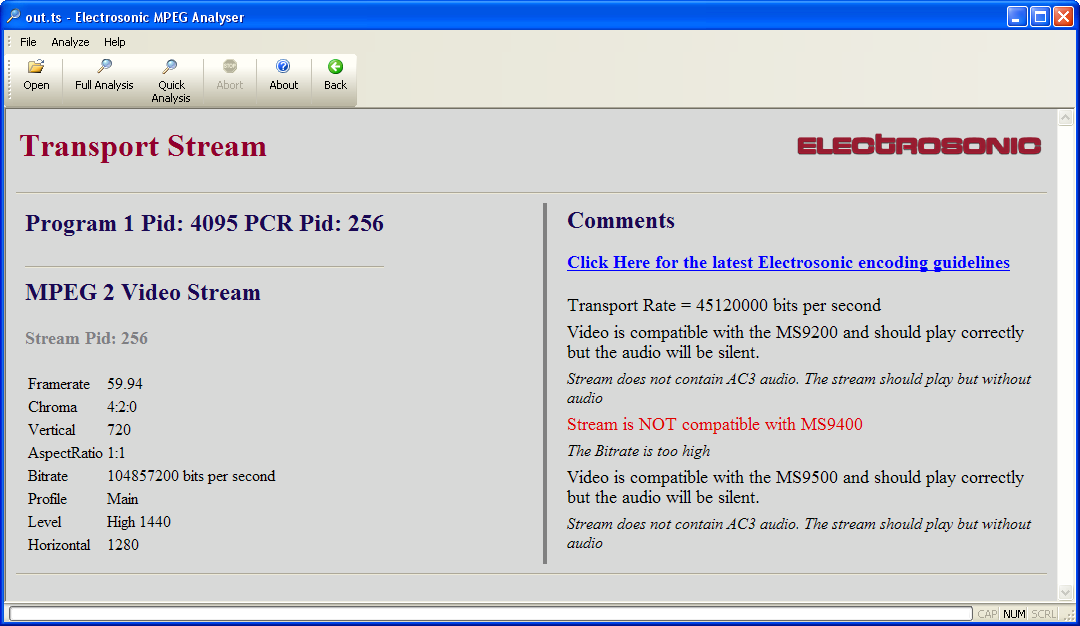This screenshot has height=626, width=1080.
Task: Click the NUM indicator in status bar
Action: [1014, 614]
